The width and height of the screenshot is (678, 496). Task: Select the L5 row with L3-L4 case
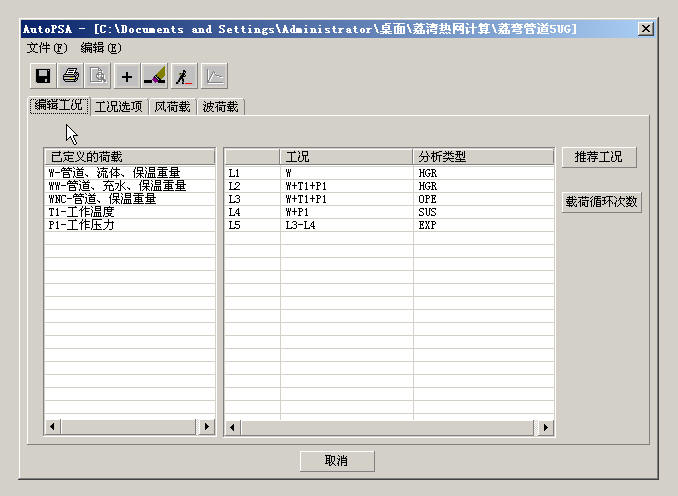[300, 225]
